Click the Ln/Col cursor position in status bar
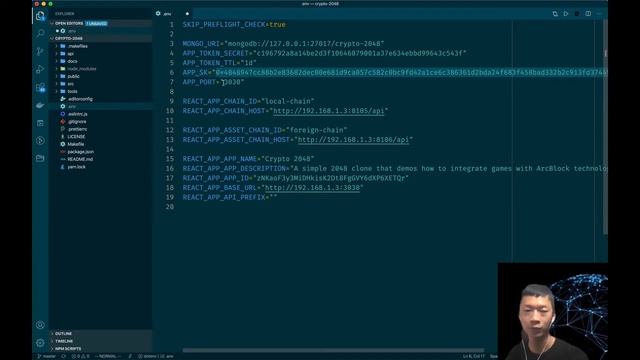Image resolution: width=640 pixels, height=360 pixels. [x=473, y=356]
